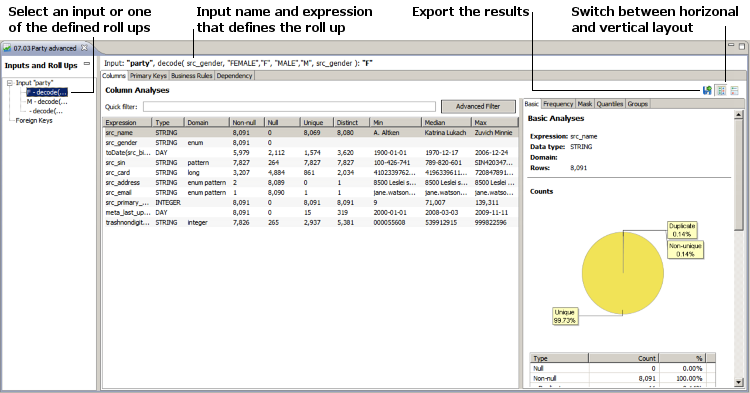Click into the Quick filter field
The height and width of the screenshot is (393, 750).
coord(289,107)
